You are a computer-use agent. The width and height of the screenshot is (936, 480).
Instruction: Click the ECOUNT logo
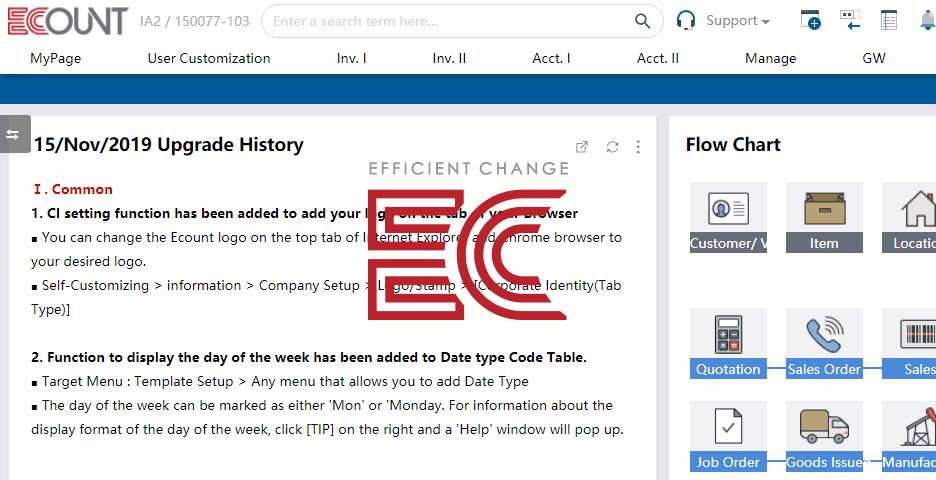[67, 21]
